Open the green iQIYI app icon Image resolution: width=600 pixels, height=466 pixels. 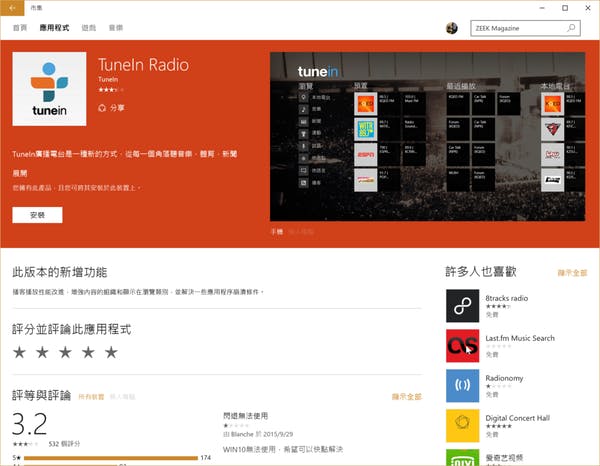pyautogui.click(x=462, y=458)
